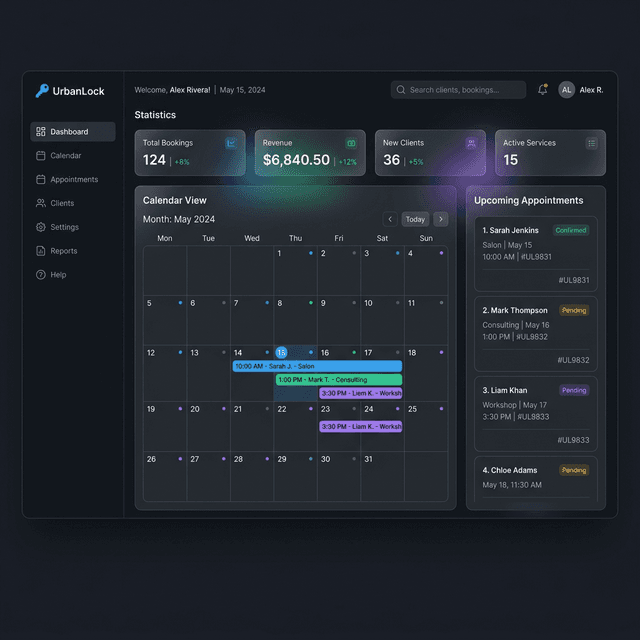Open the Help sidebar label

click(58, 275)
